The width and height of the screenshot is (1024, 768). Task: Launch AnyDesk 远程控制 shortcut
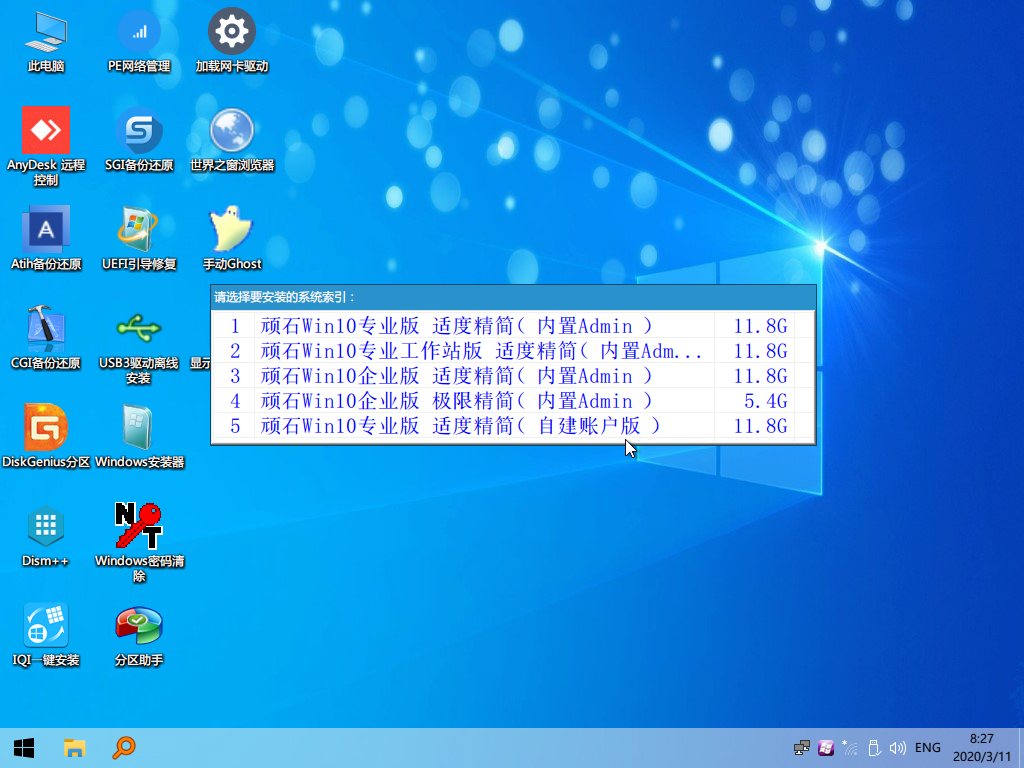pyautogui.click(x=45, y=132)
